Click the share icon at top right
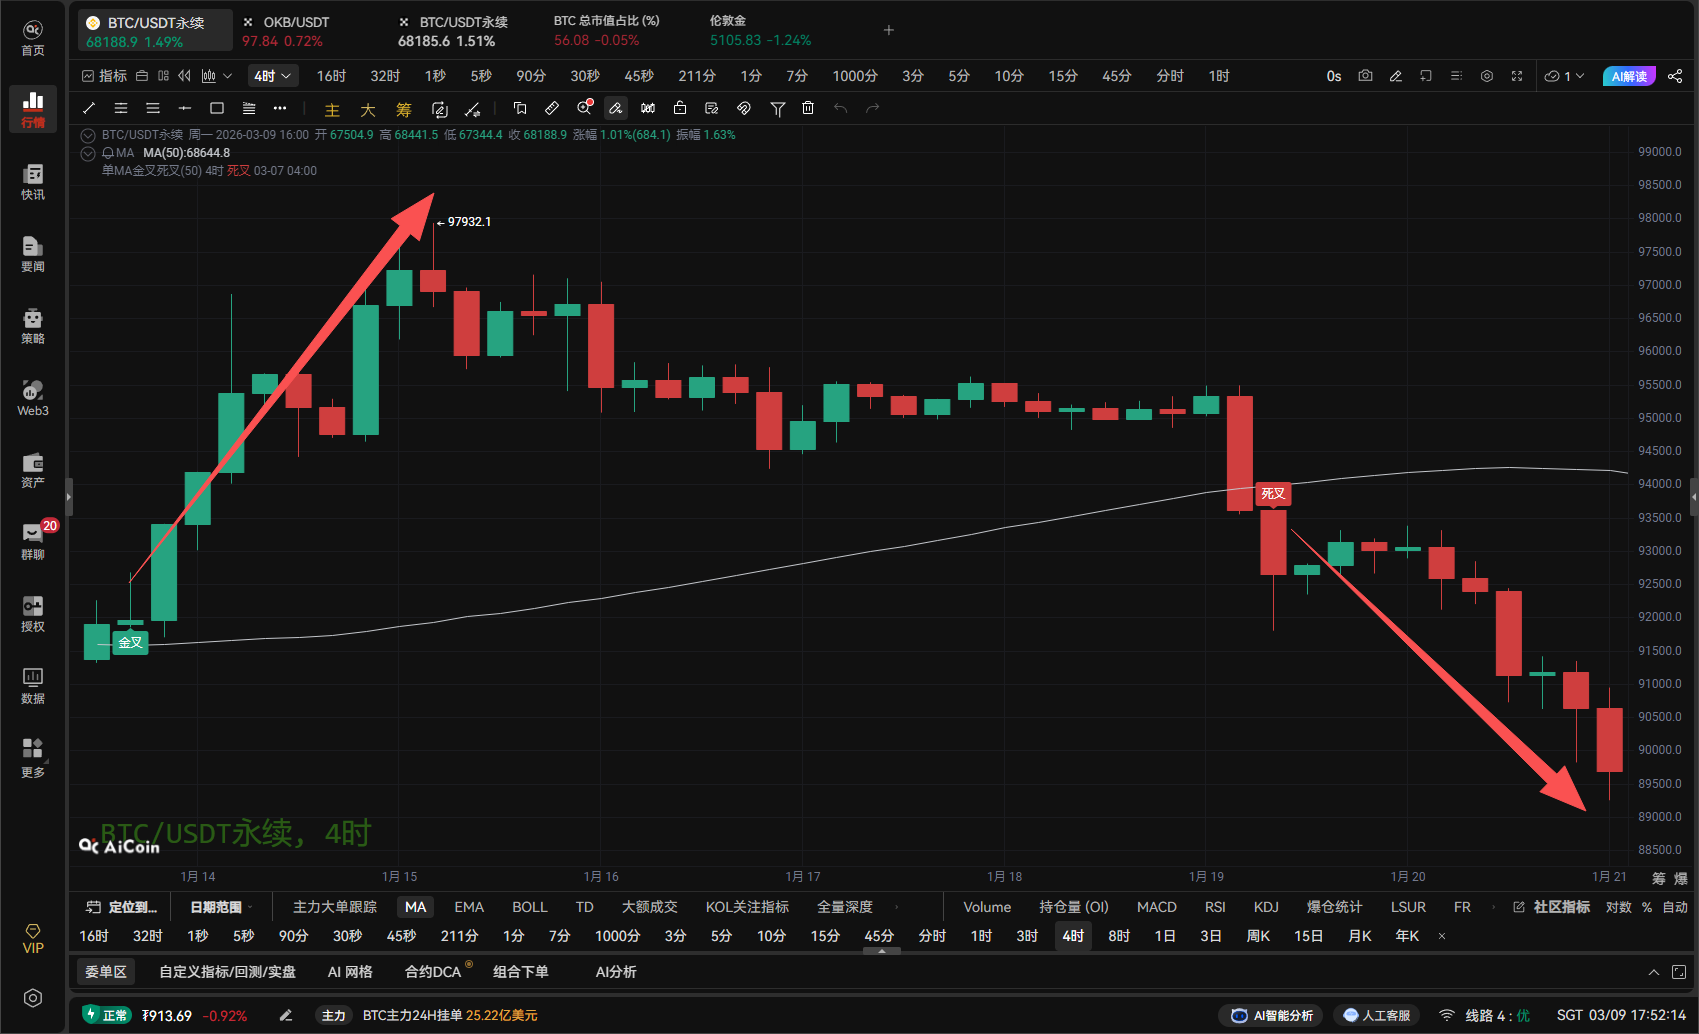1699x1034 pixels. pos(1675,76)
